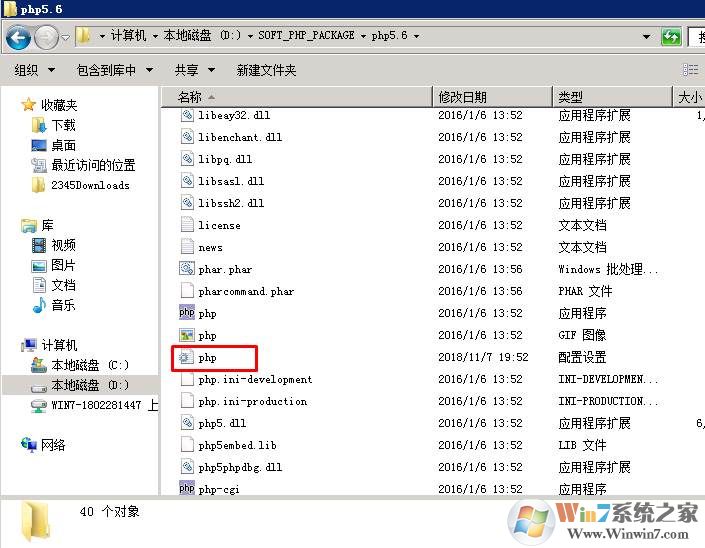Select the news text file icon

tap(187, 247)
